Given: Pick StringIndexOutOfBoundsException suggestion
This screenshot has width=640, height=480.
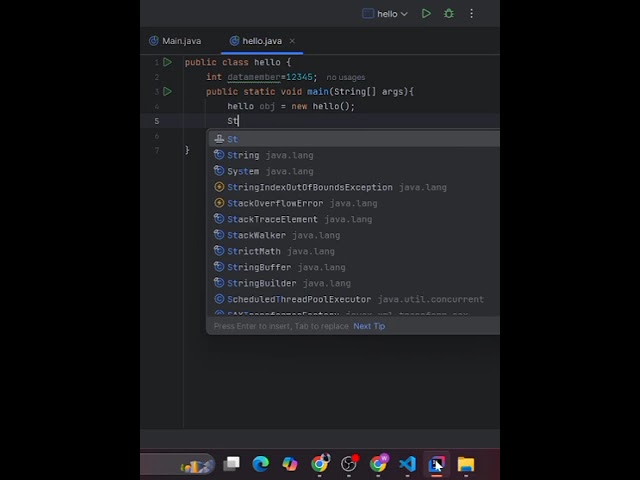Looking at the screenshot, I should click(x=354, y=187).
